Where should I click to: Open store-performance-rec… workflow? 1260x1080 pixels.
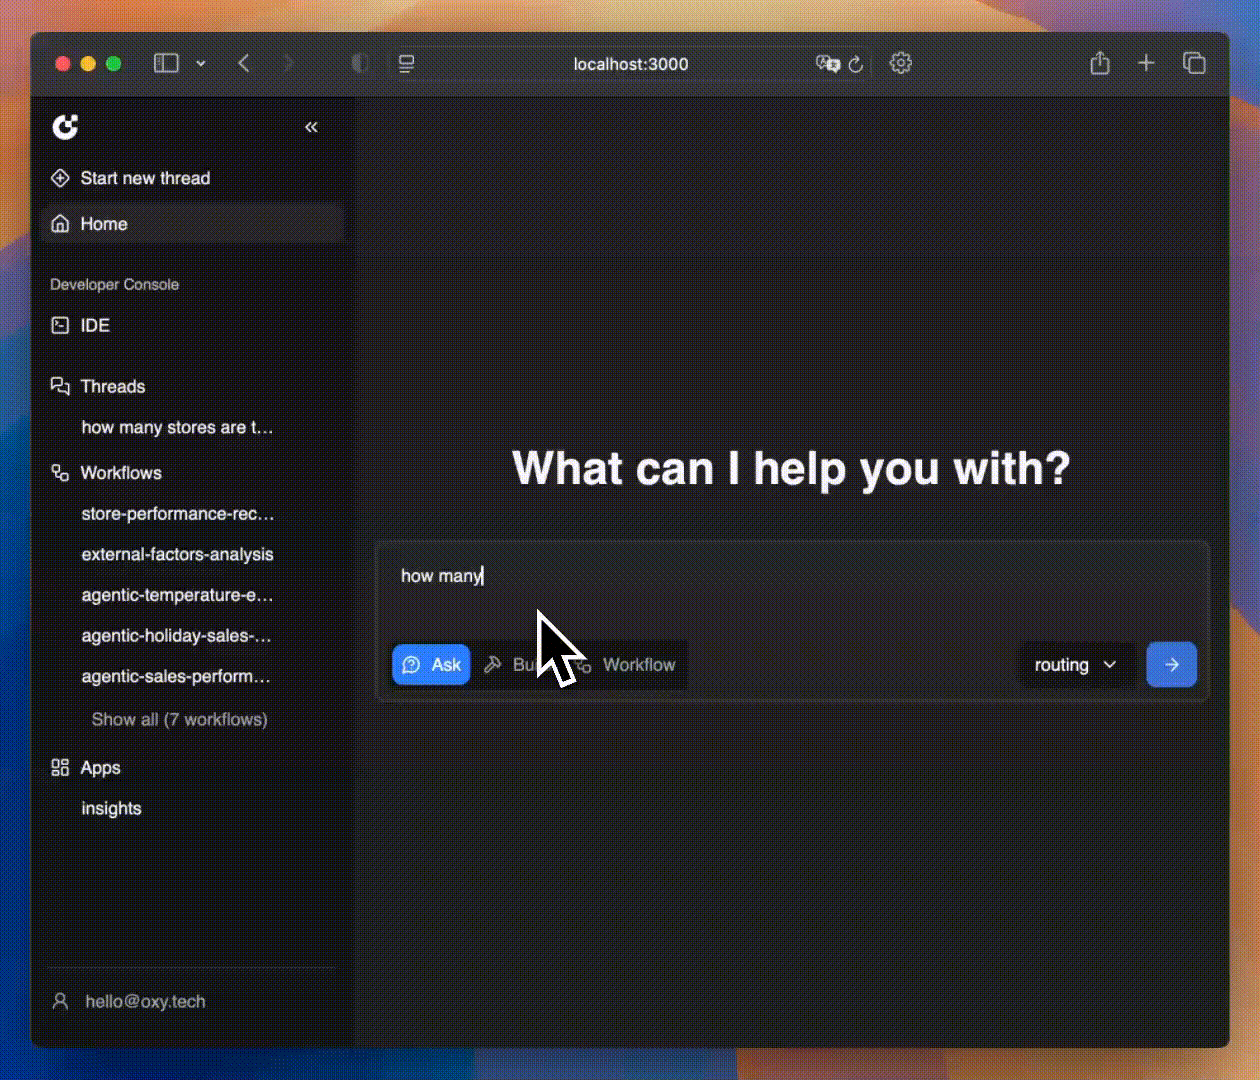tap(178, 513)
